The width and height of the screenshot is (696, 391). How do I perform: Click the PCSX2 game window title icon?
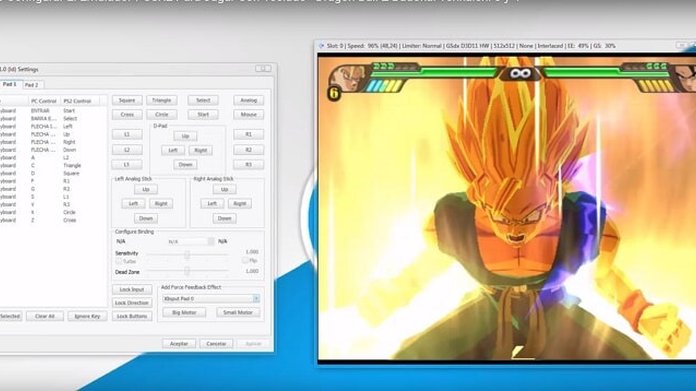(x=322, y=46)
